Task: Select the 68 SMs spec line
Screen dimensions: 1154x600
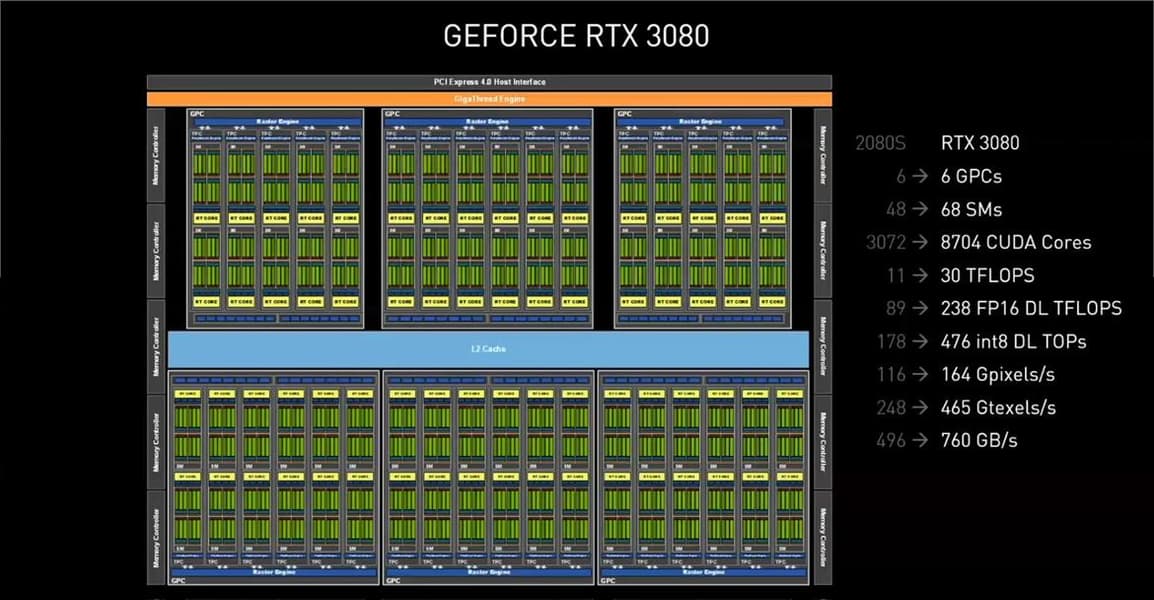Action: 971,209
